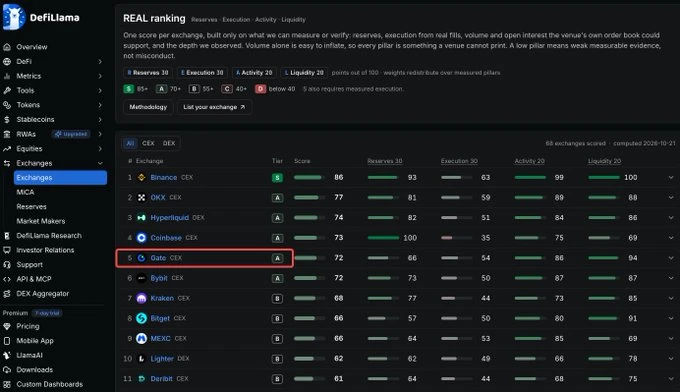Viewport: 680px width, 392px height.
Task: Click the OKX logo icon
Action: 141,197
